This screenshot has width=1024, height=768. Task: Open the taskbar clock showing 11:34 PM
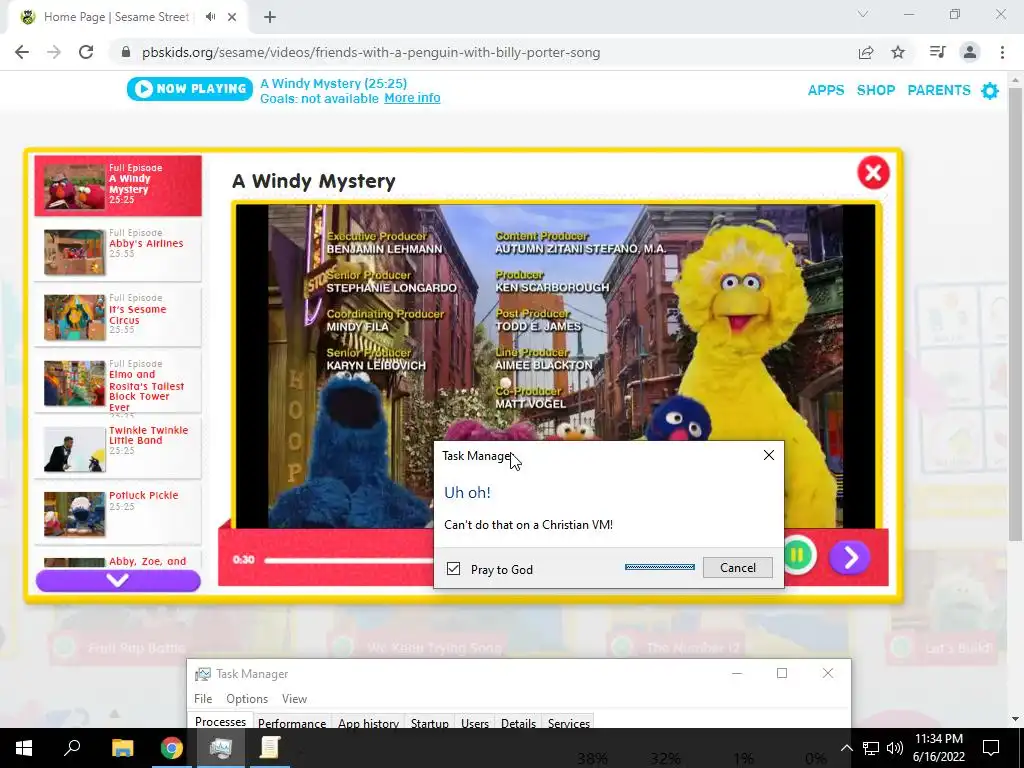(938, 748)
